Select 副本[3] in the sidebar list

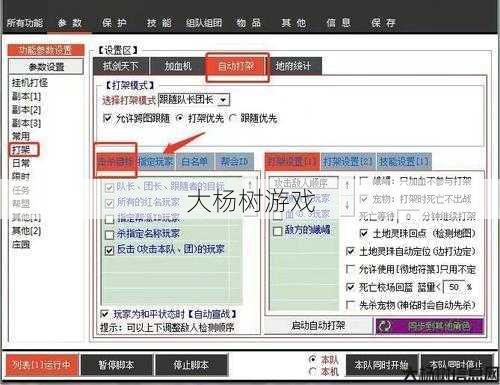tap(26, 123)
